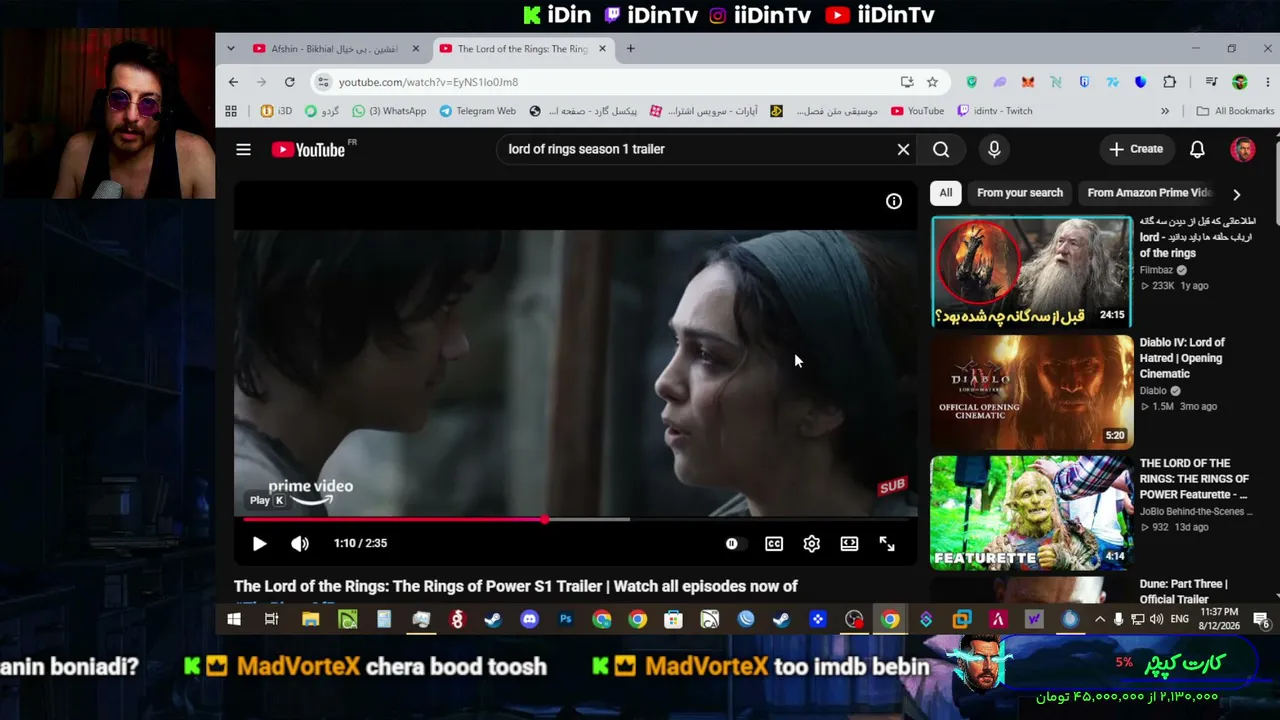
Task: Switch to the Afshin - Bikhial tab
Action: click(334, 49)
